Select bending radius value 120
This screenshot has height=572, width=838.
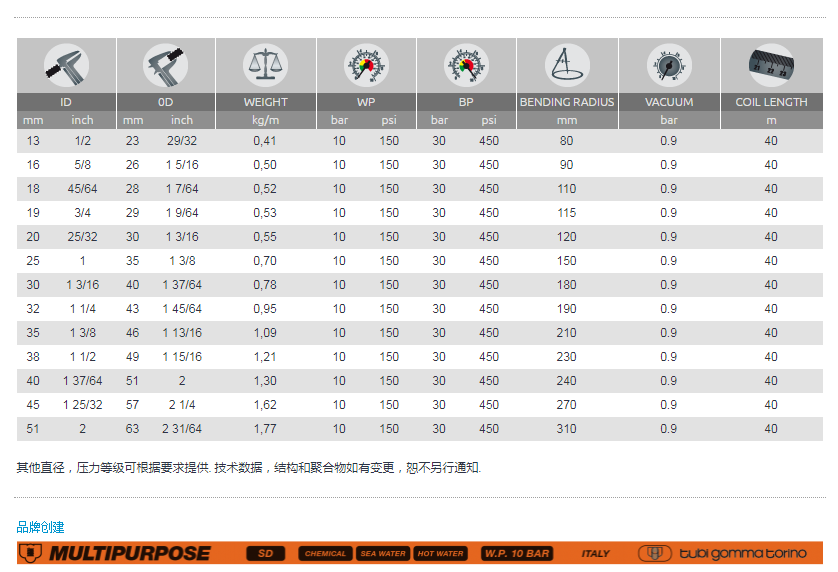567,236
